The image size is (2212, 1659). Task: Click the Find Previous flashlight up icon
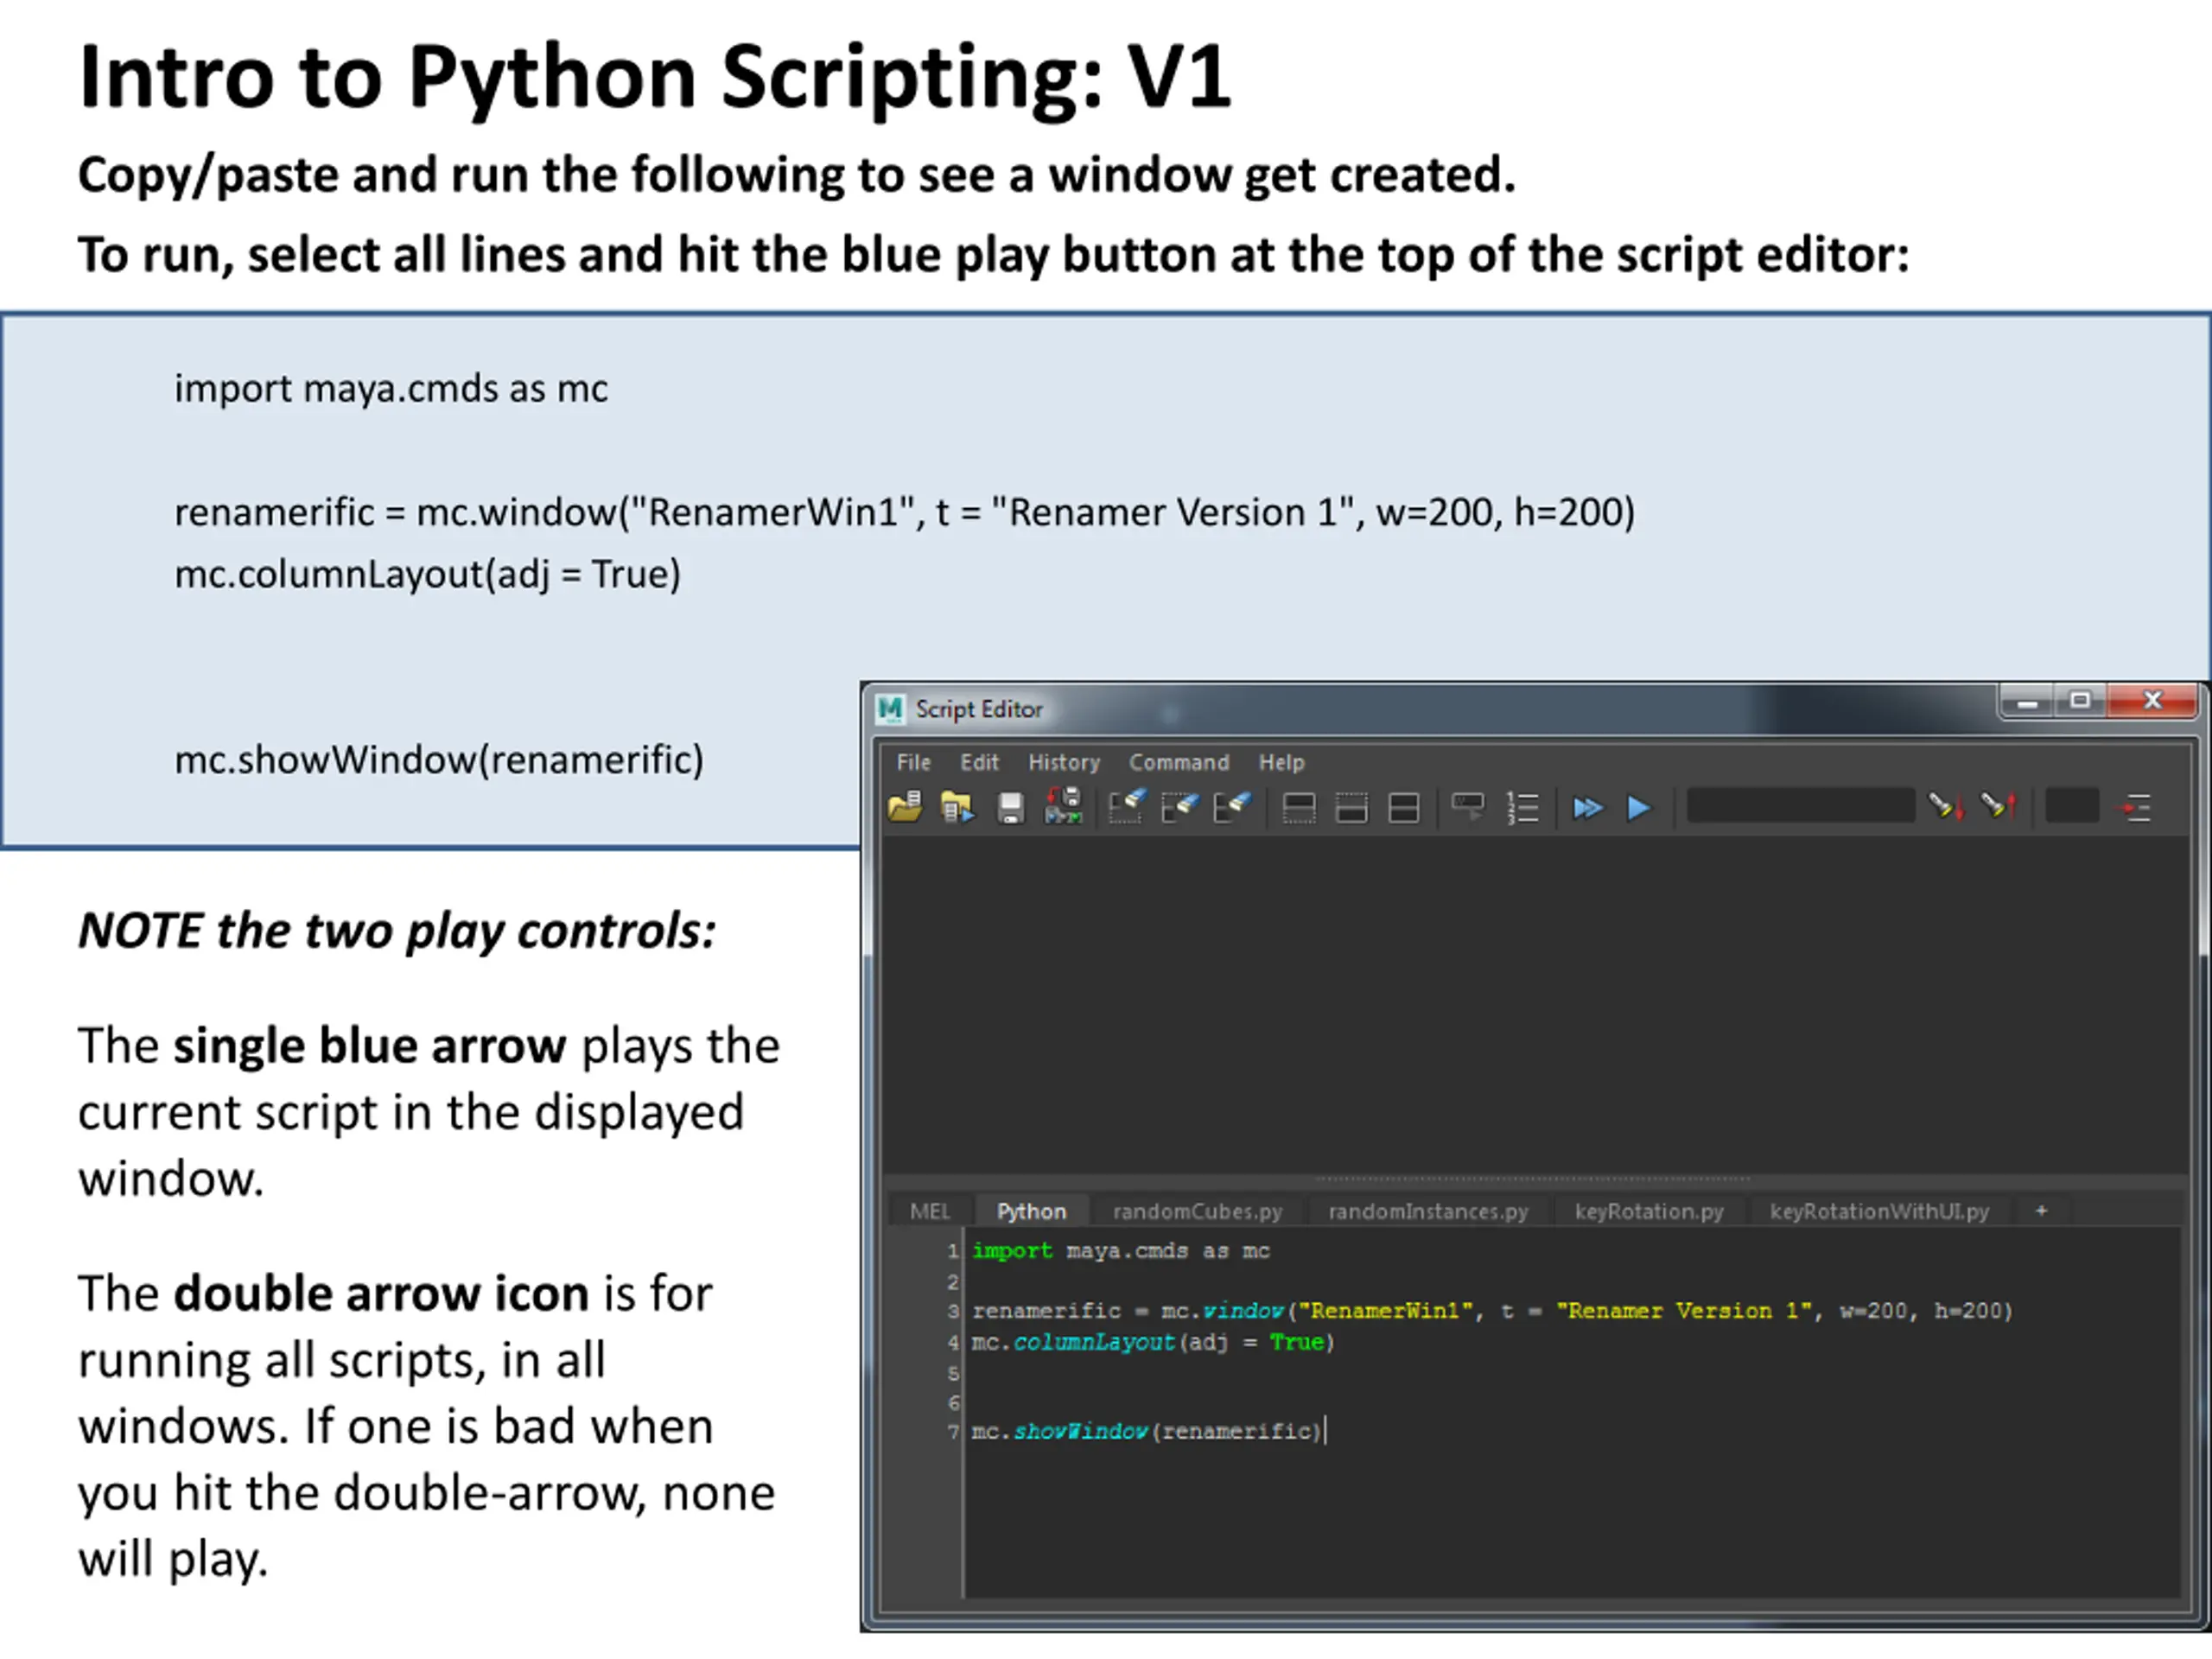point(1999,806)
